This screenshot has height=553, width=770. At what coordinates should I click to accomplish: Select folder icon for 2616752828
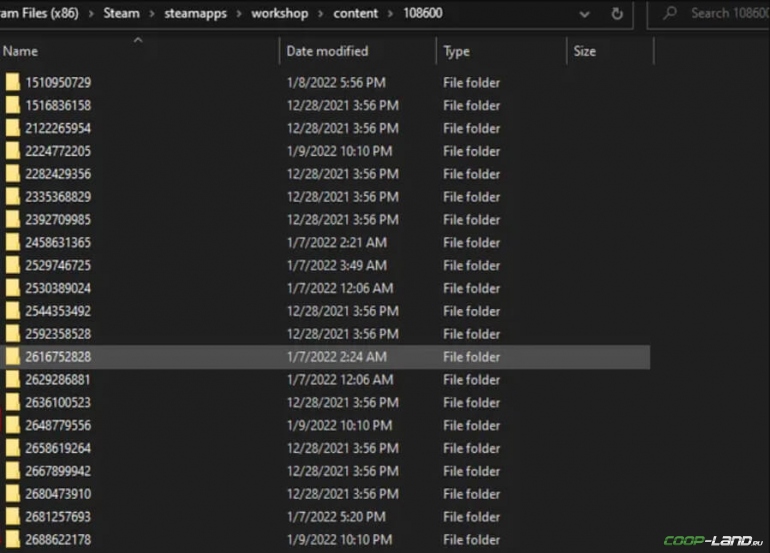click(x=13, y=357)
